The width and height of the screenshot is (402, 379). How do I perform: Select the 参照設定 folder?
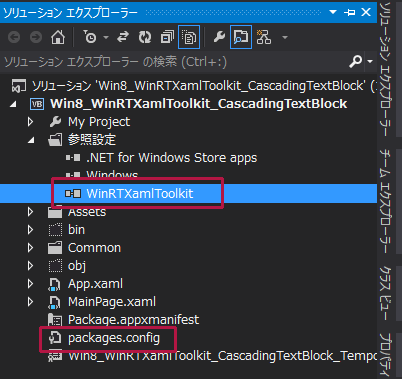pyautogui.click(x=92, y=140)
